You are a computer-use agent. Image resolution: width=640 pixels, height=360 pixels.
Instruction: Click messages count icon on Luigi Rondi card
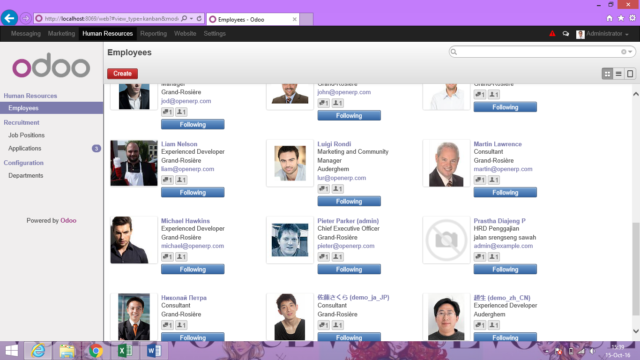point(323,189)
